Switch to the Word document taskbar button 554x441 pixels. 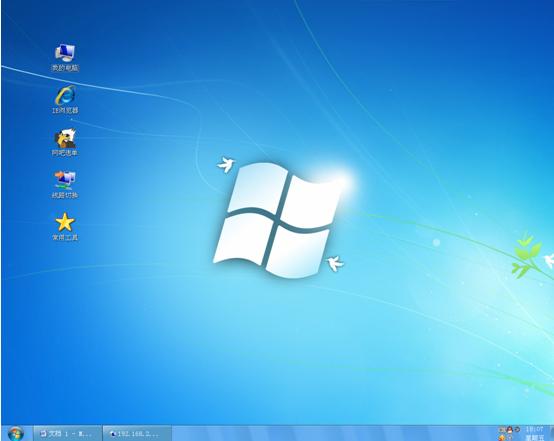pos(68,434)
